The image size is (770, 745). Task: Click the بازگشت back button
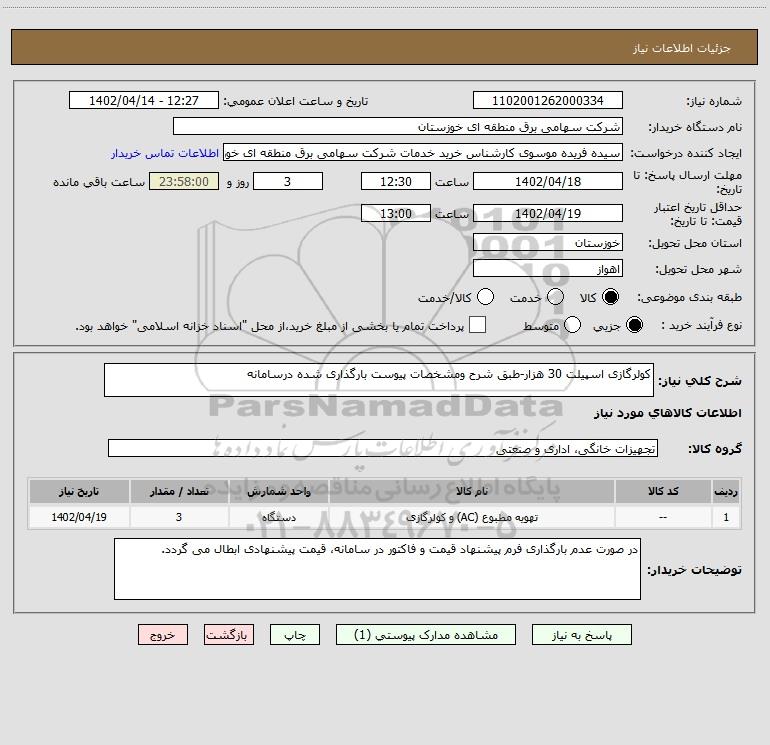click(x=229, y=635)
